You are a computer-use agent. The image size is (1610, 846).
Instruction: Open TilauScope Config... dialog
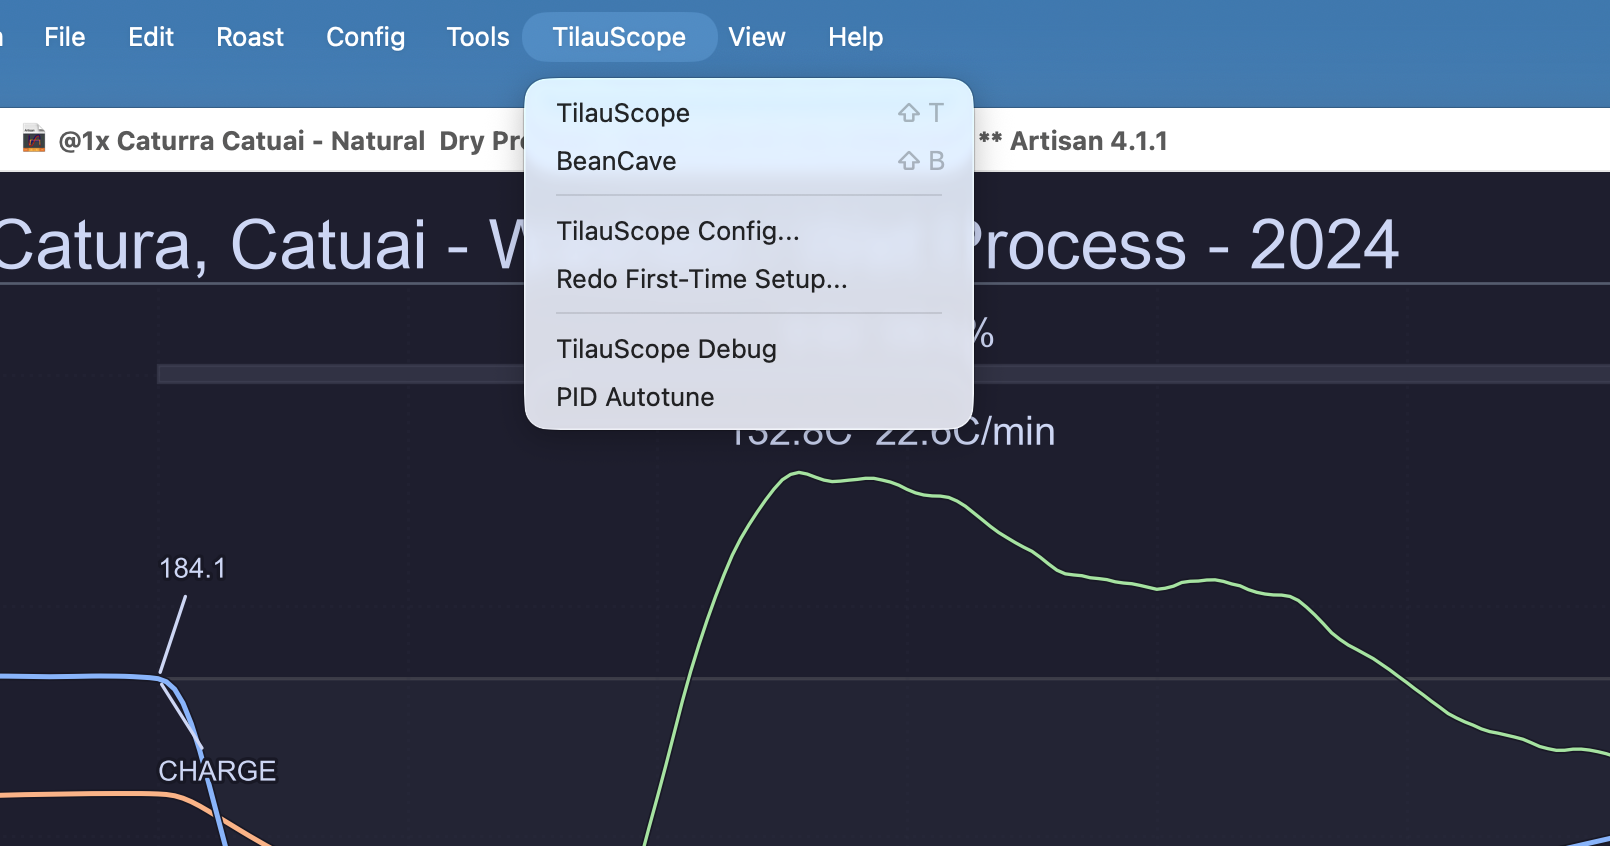click(749, 231)
